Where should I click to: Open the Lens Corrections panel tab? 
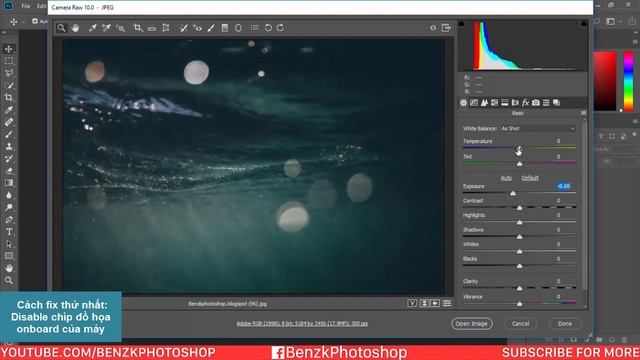click(515, 103)
